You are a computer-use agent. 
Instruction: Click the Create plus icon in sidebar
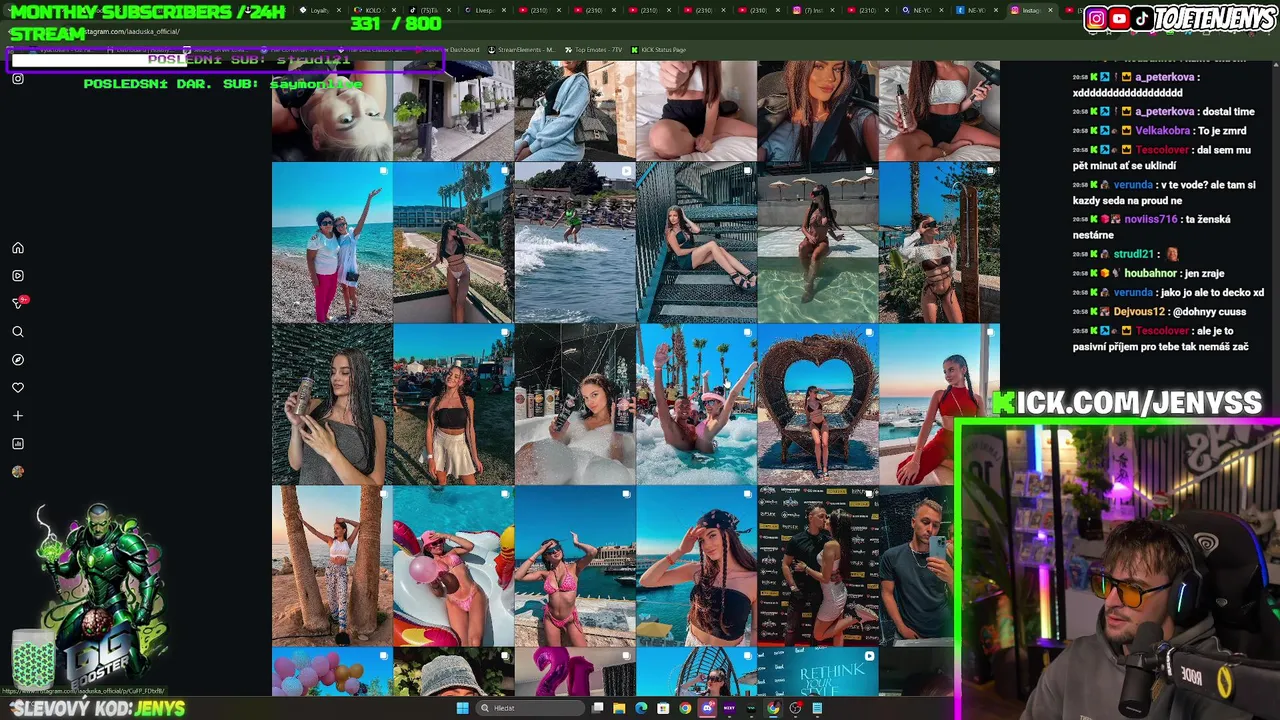pos(18,416)
